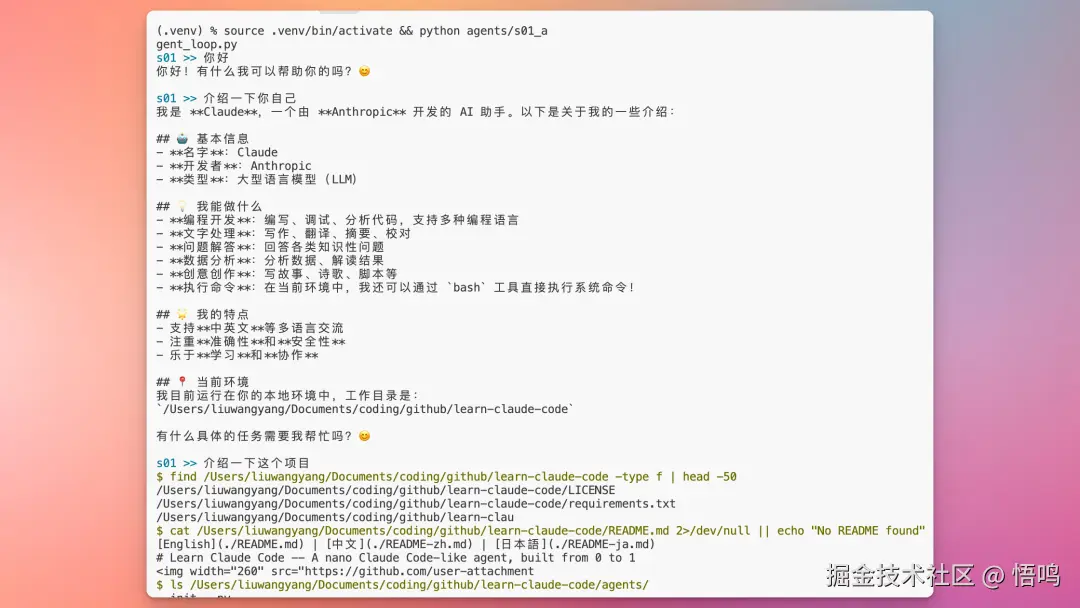Viewport: 1080px width, 608px height.
Task: Click the "source .venv/bin/activate" command line
Action: point(352,31)
